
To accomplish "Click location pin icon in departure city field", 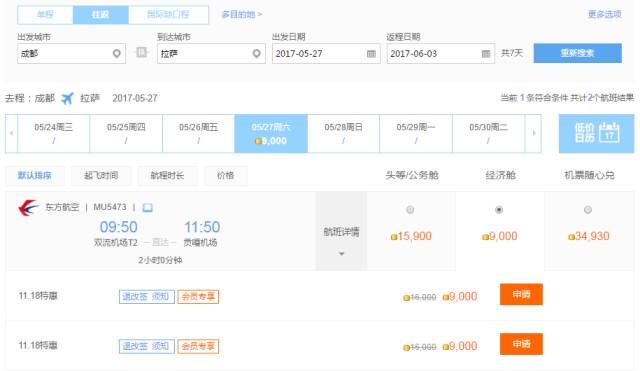I will (x=117, y=53).
